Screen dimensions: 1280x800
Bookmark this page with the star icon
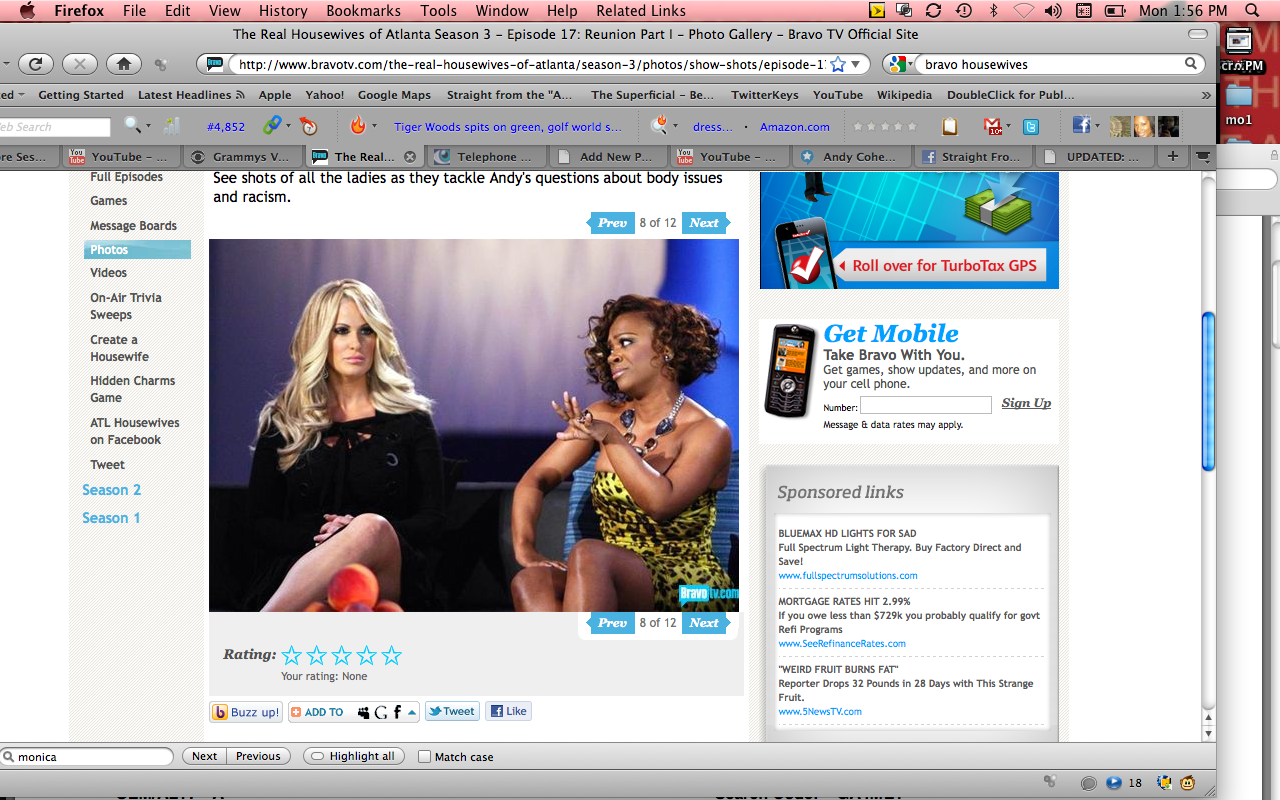tap(837, 64)
